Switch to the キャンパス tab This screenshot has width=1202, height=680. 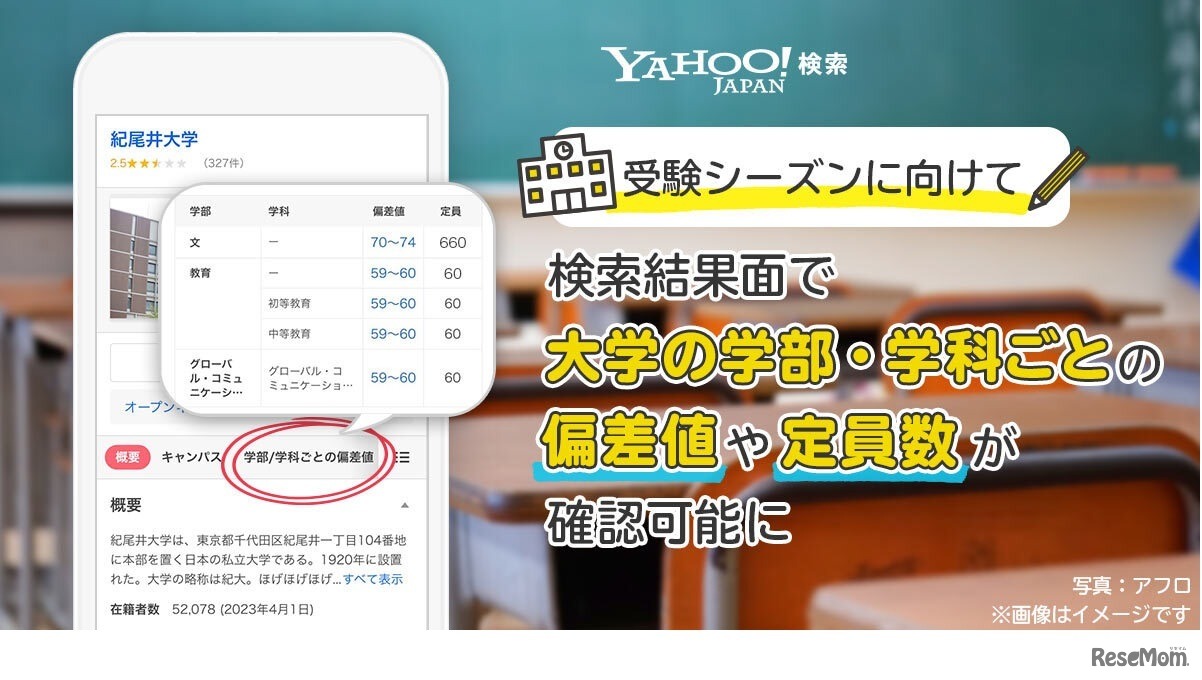coord(190,455)
